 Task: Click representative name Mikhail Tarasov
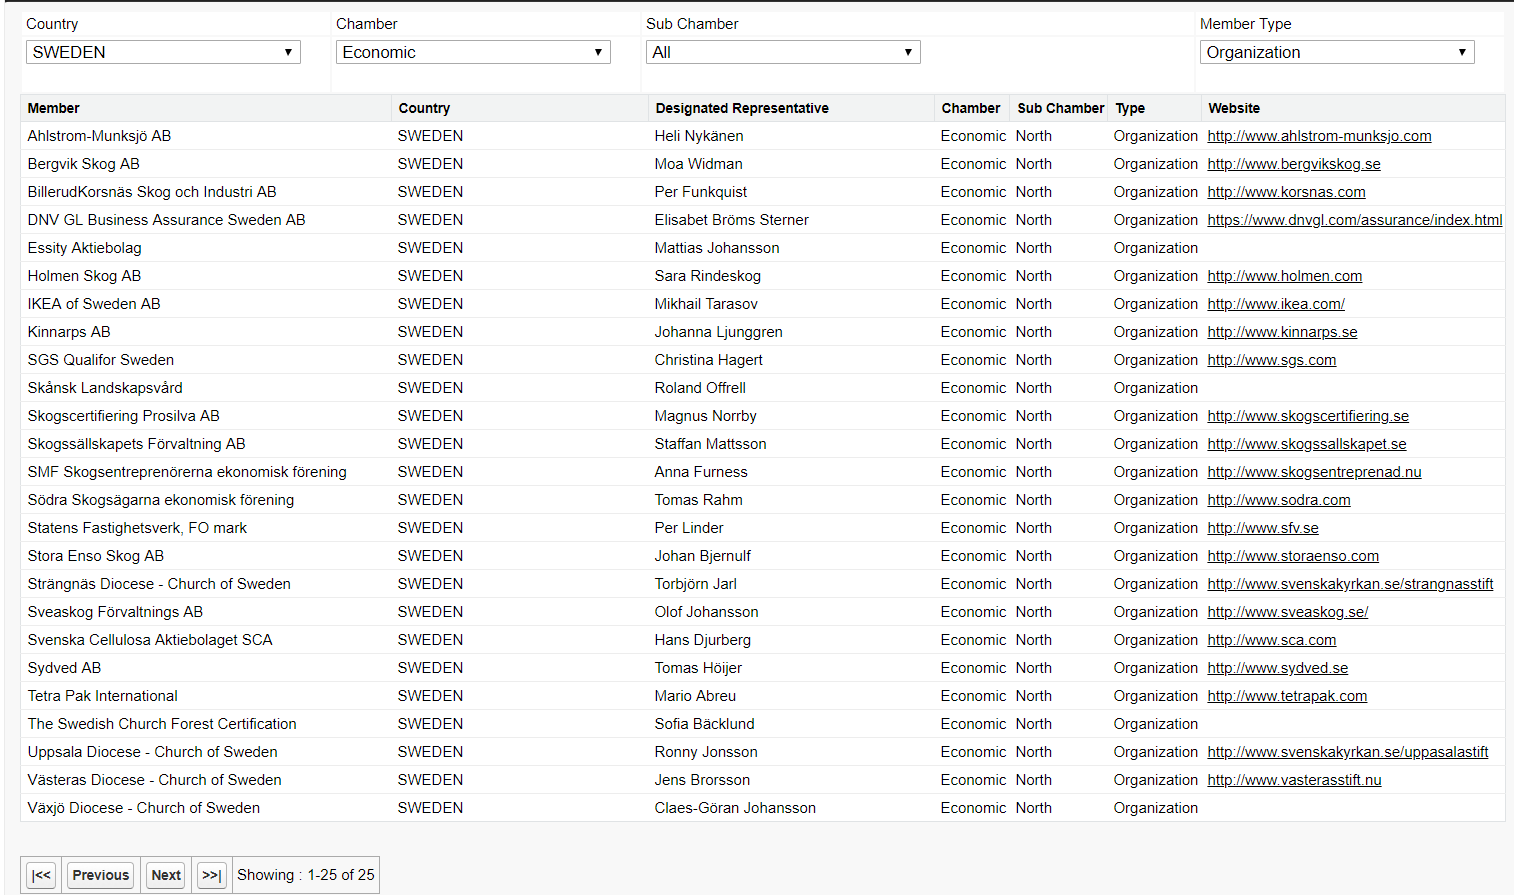click(706, 304)
